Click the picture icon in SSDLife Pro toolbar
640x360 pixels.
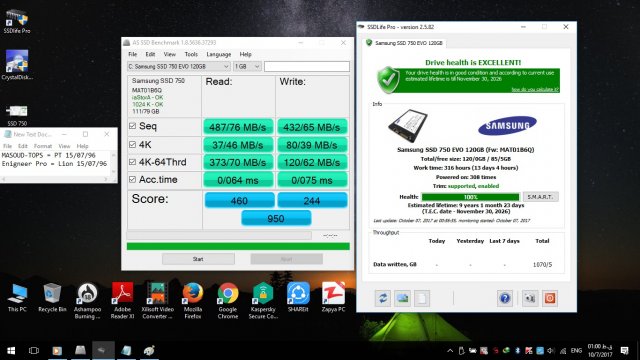pos(402,298)
